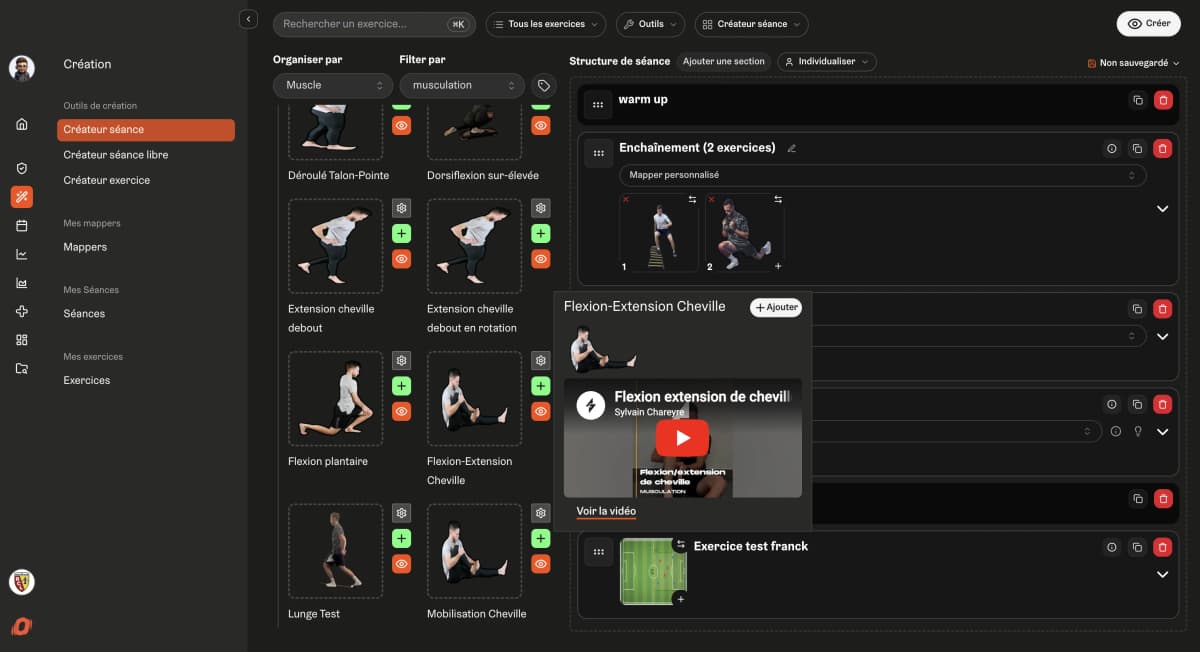Open Créateur séance libre in sidebar
Viewport: 1200px width, 652px height.
click(116, 155)
